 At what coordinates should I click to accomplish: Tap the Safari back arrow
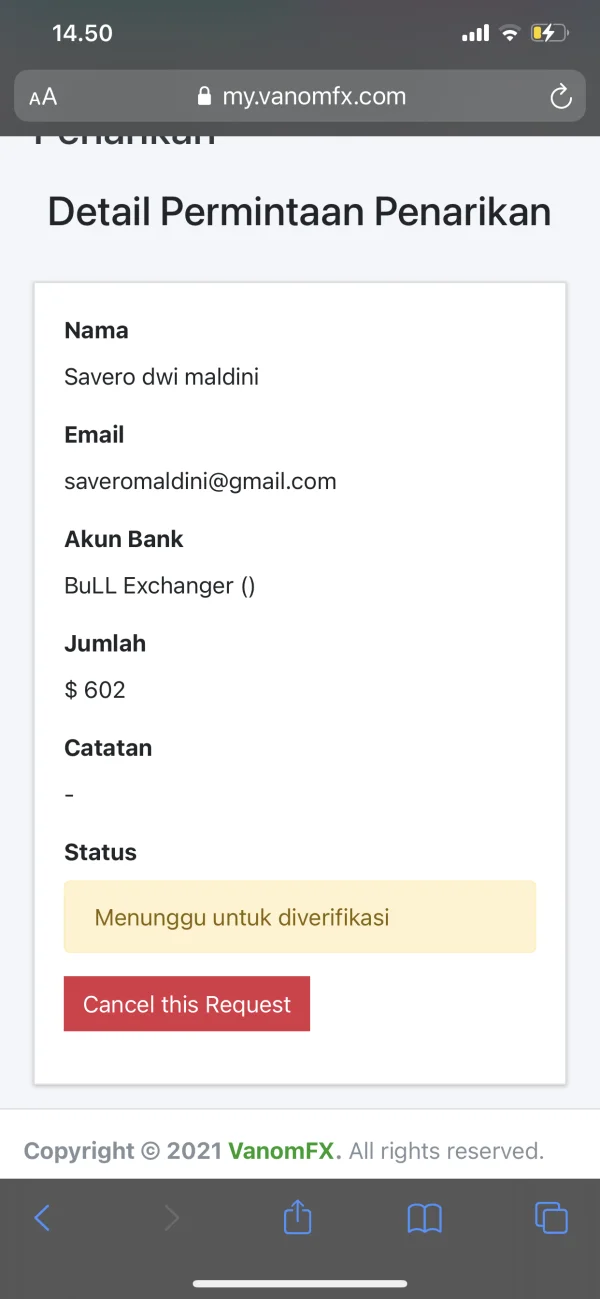click(x=42, y=1217)
